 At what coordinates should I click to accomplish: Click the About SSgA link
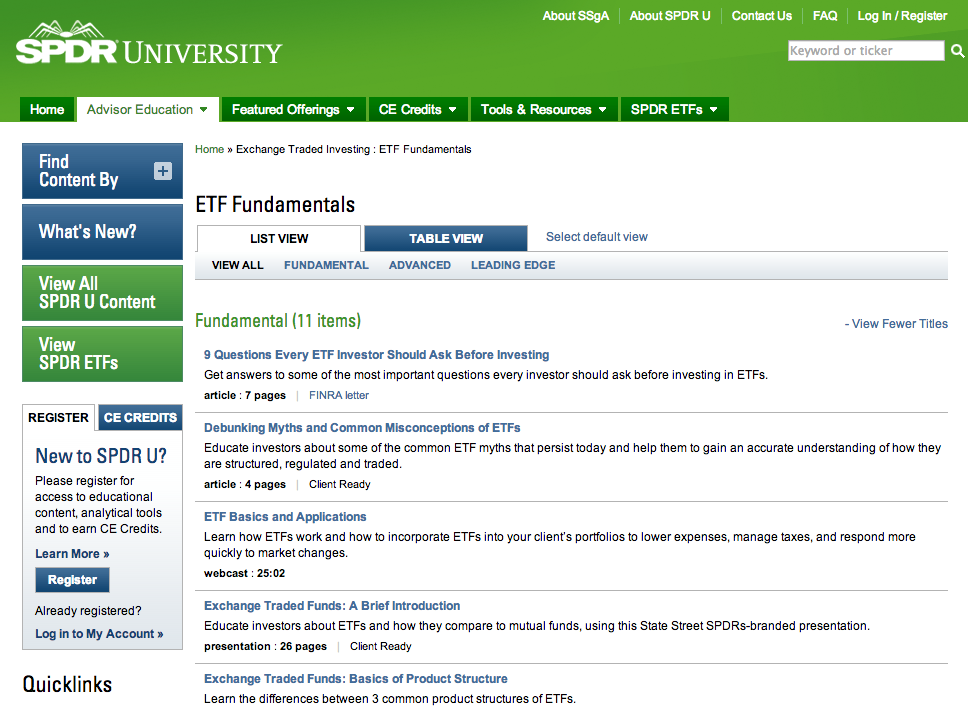point(575,16)
